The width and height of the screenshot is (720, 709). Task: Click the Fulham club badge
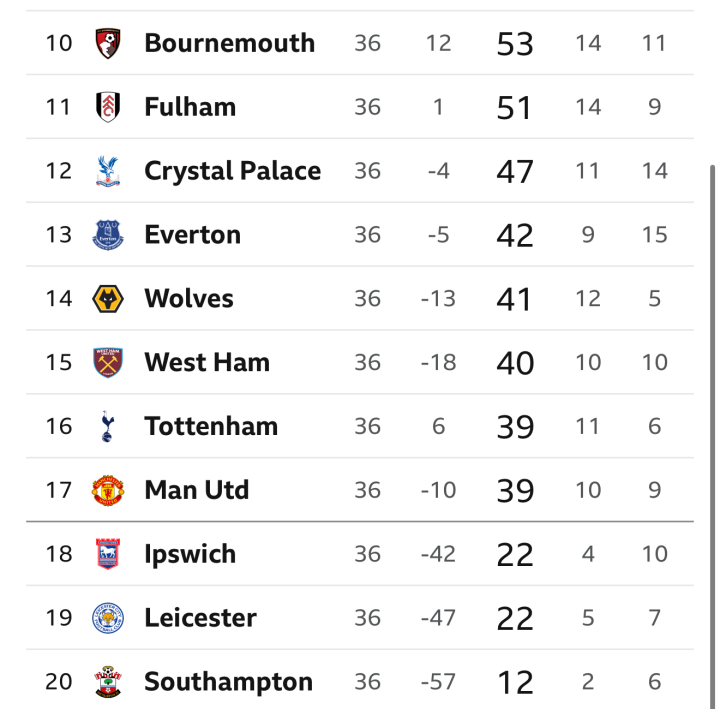coord(108,107)
